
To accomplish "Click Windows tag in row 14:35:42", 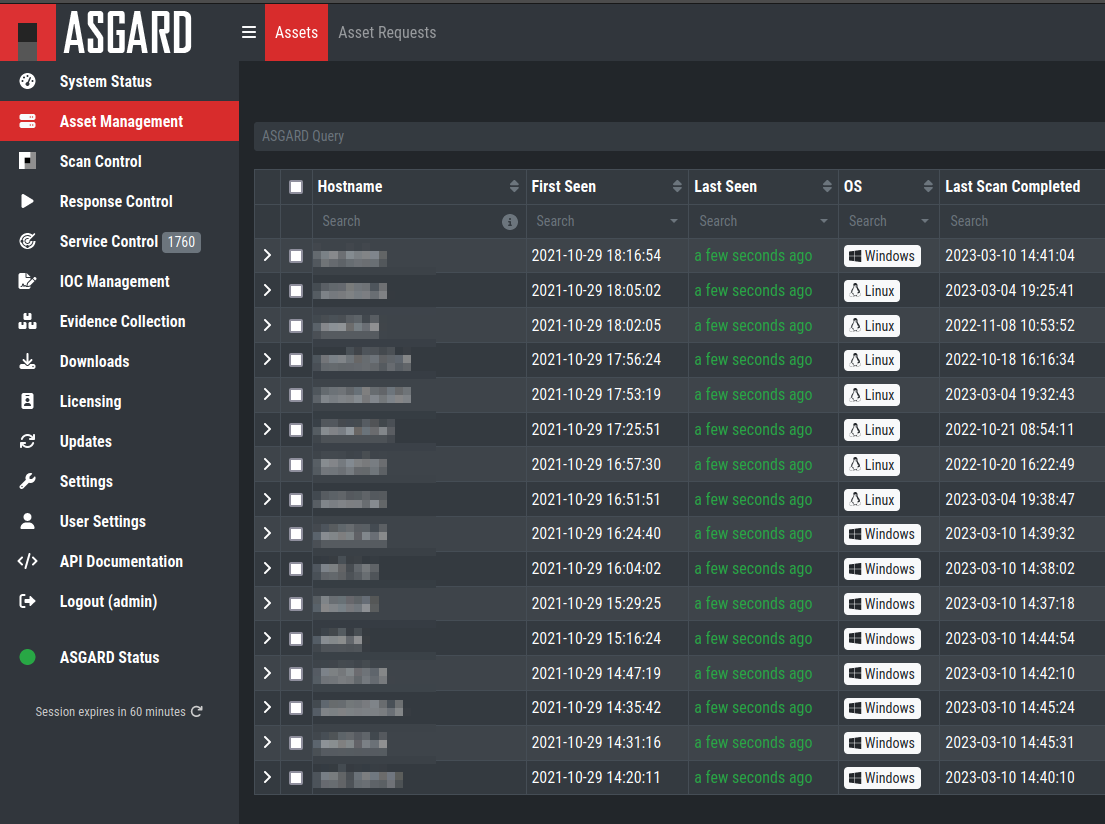I will click(882, 708).
